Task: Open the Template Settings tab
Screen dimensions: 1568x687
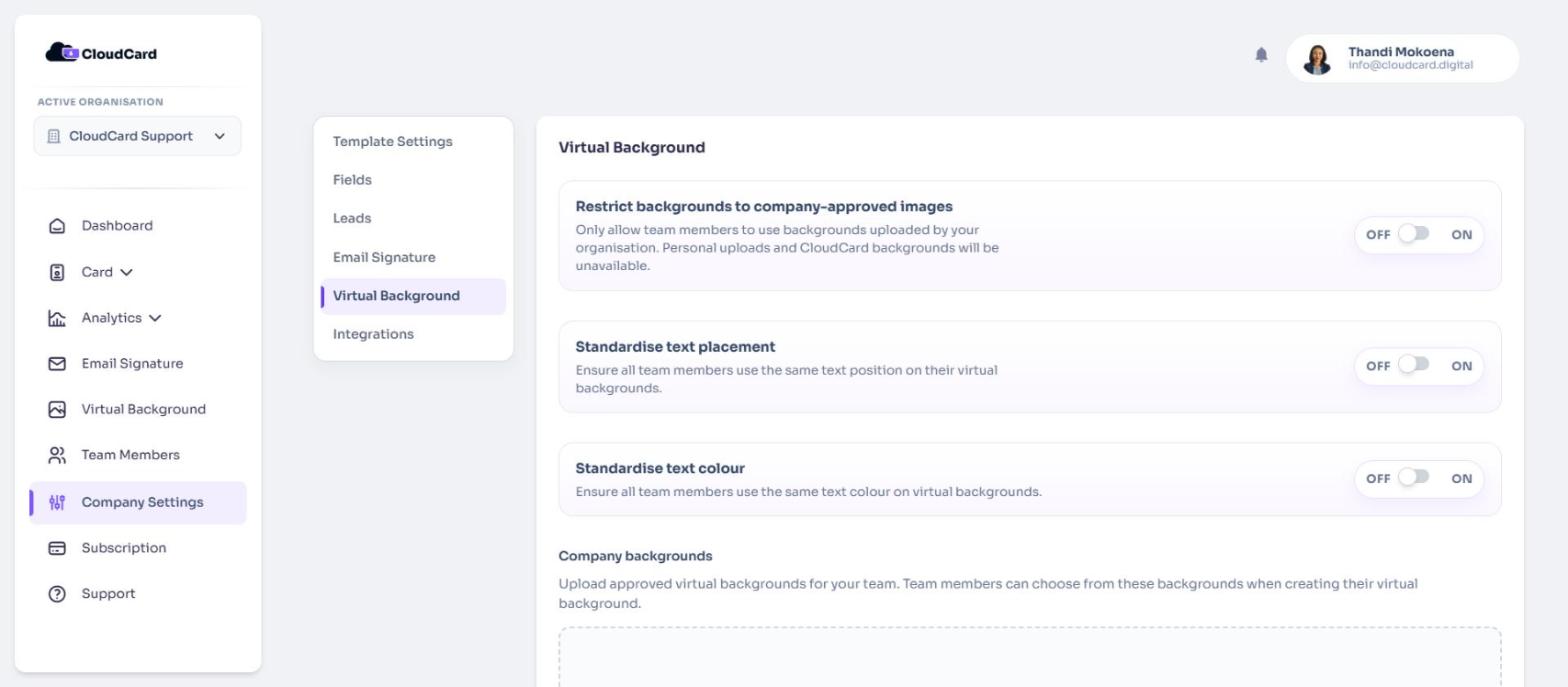Action: pyautogui.click(x=393, y=142)
